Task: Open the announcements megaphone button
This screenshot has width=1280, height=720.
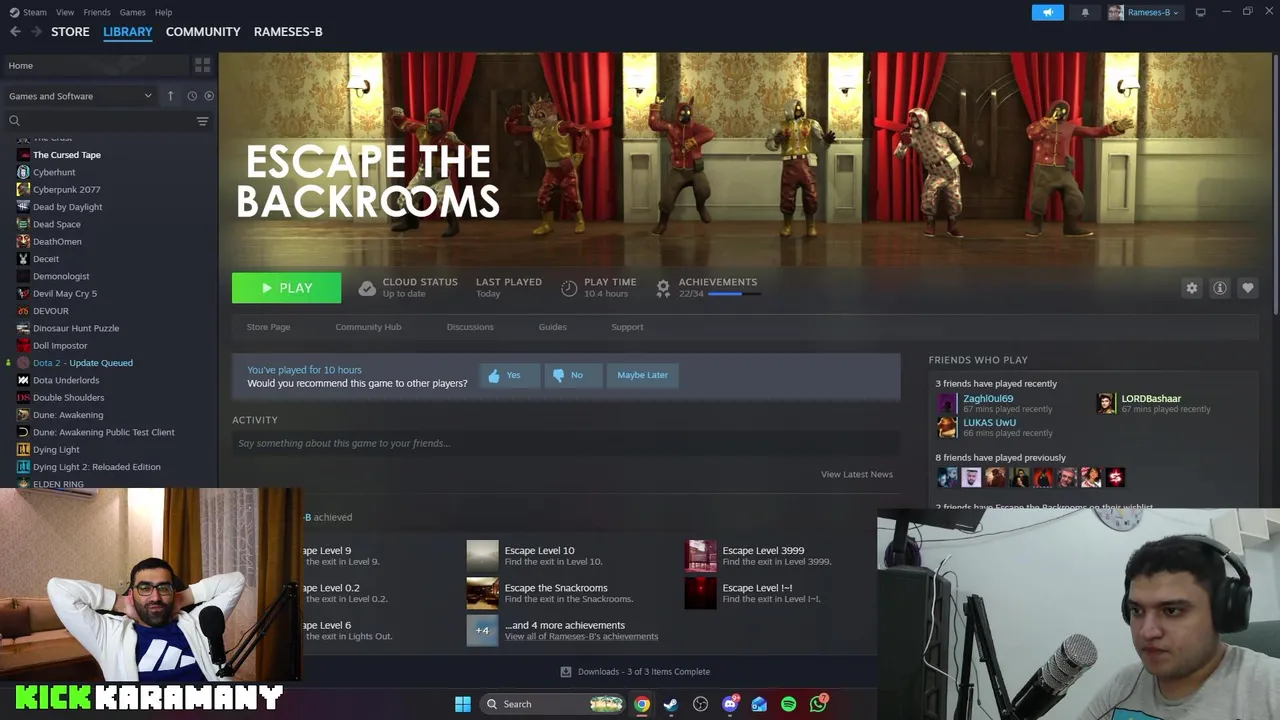Action: pyautogui.click(x=1047, y=12)
